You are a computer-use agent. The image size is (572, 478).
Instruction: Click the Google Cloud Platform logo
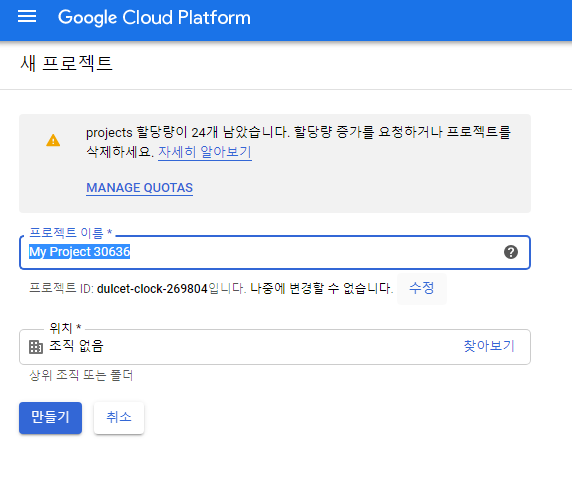click(x=154, y=18)
